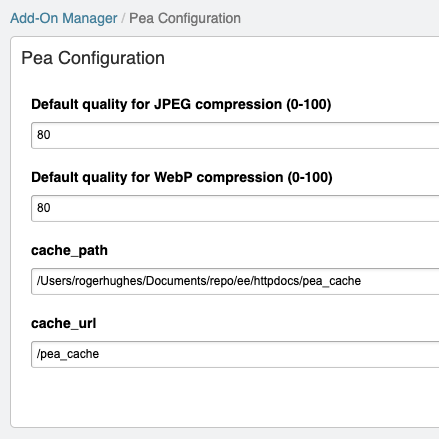Click the JPEG compression quality label
The image size is (439, 439).
(x=181, y=104)
